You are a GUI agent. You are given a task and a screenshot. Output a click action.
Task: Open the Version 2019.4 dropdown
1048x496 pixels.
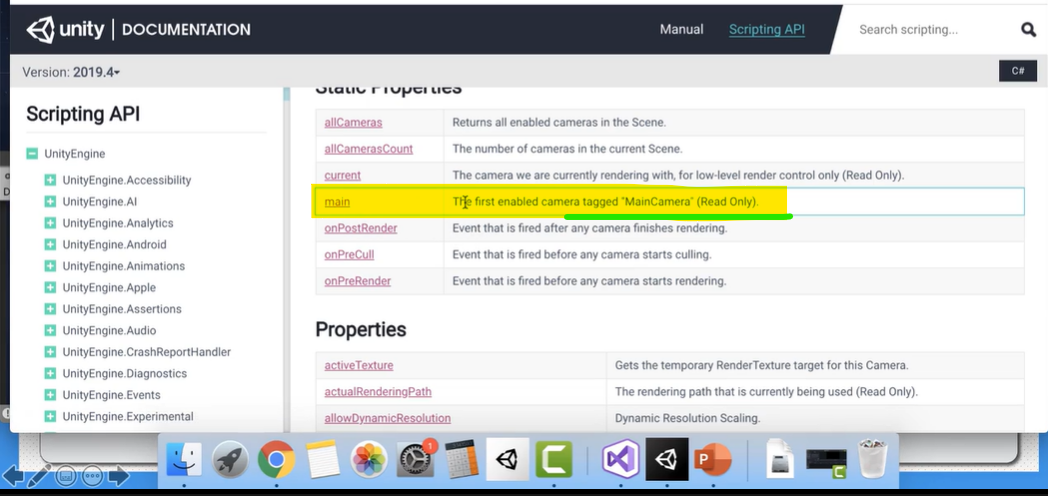coord(71,72)
